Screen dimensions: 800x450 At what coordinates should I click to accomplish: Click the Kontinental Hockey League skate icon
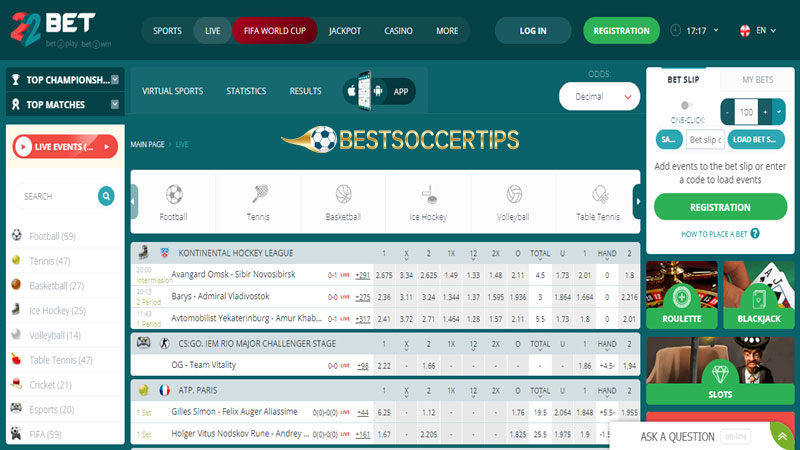pos(144,252)
